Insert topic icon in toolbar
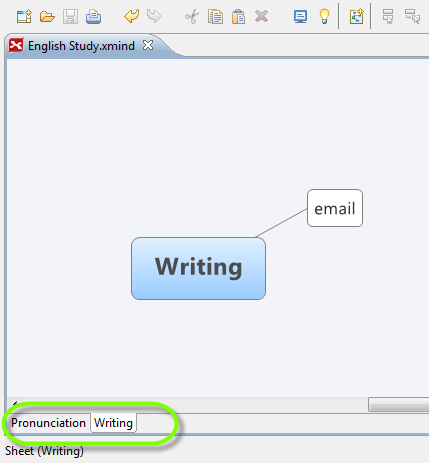Viewport: 429px width, 463px height. (x=388, y=16)
